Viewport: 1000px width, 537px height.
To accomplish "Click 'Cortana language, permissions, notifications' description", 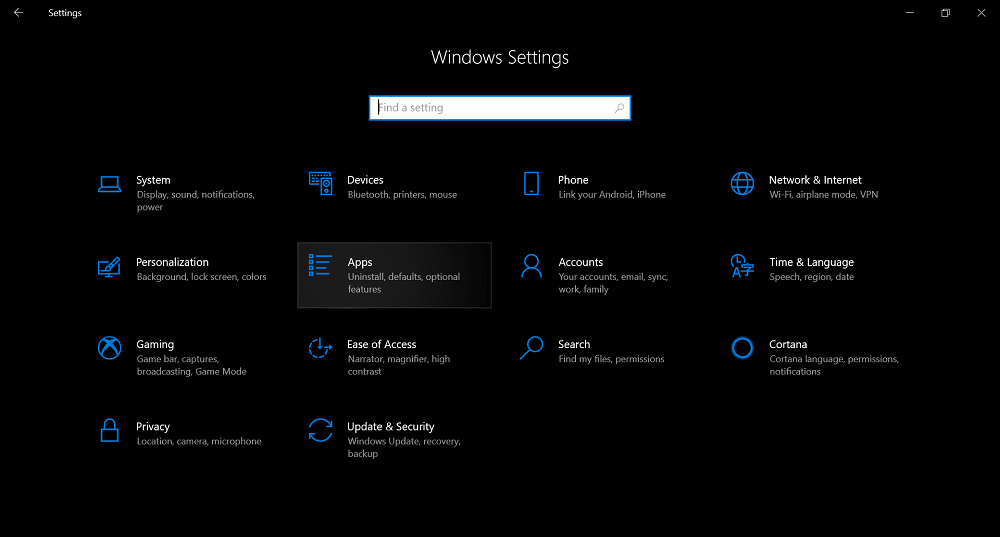I will (834, 365).
